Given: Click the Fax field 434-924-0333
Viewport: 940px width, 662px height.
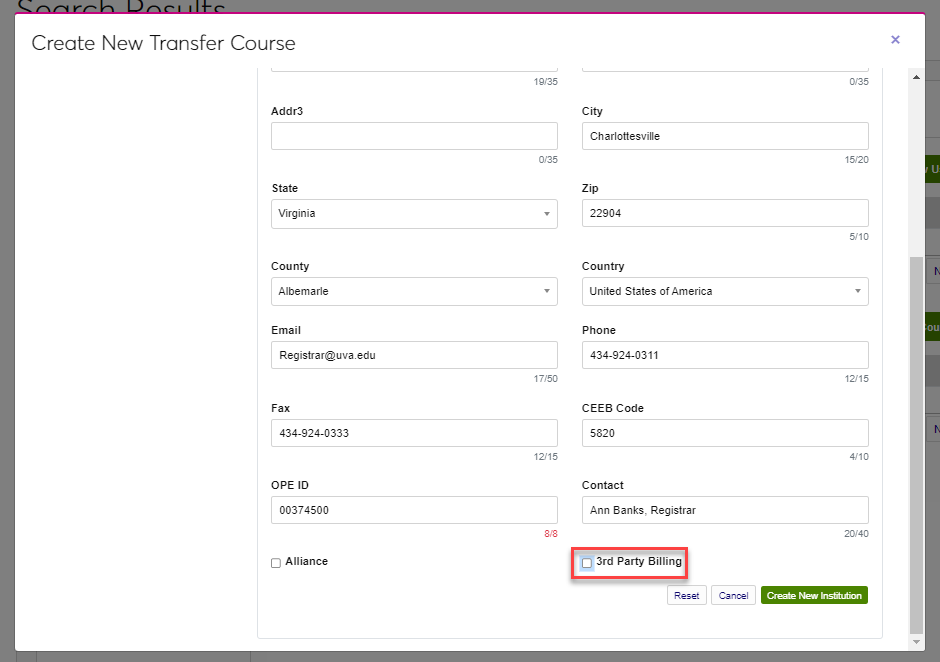Looking at the screenshot, I should pos(414,433).
